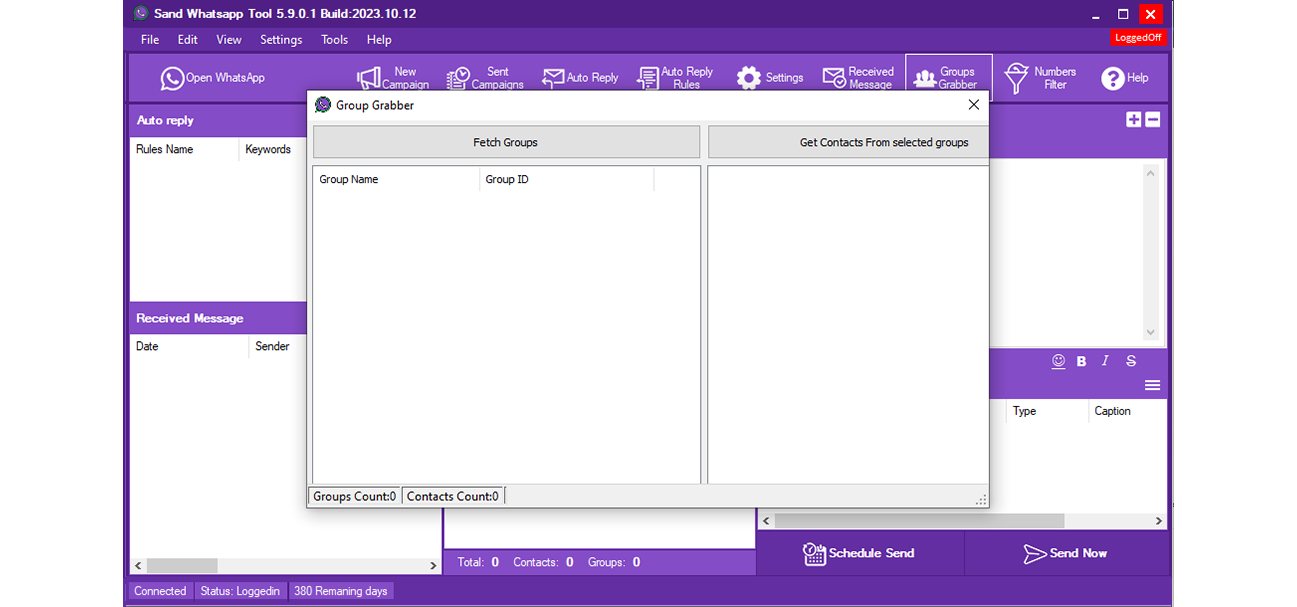The height and width of the screenshot is (607, 1297).
Task: Click the attachments list scroll-right arrow
Action: pos(1159,521)
